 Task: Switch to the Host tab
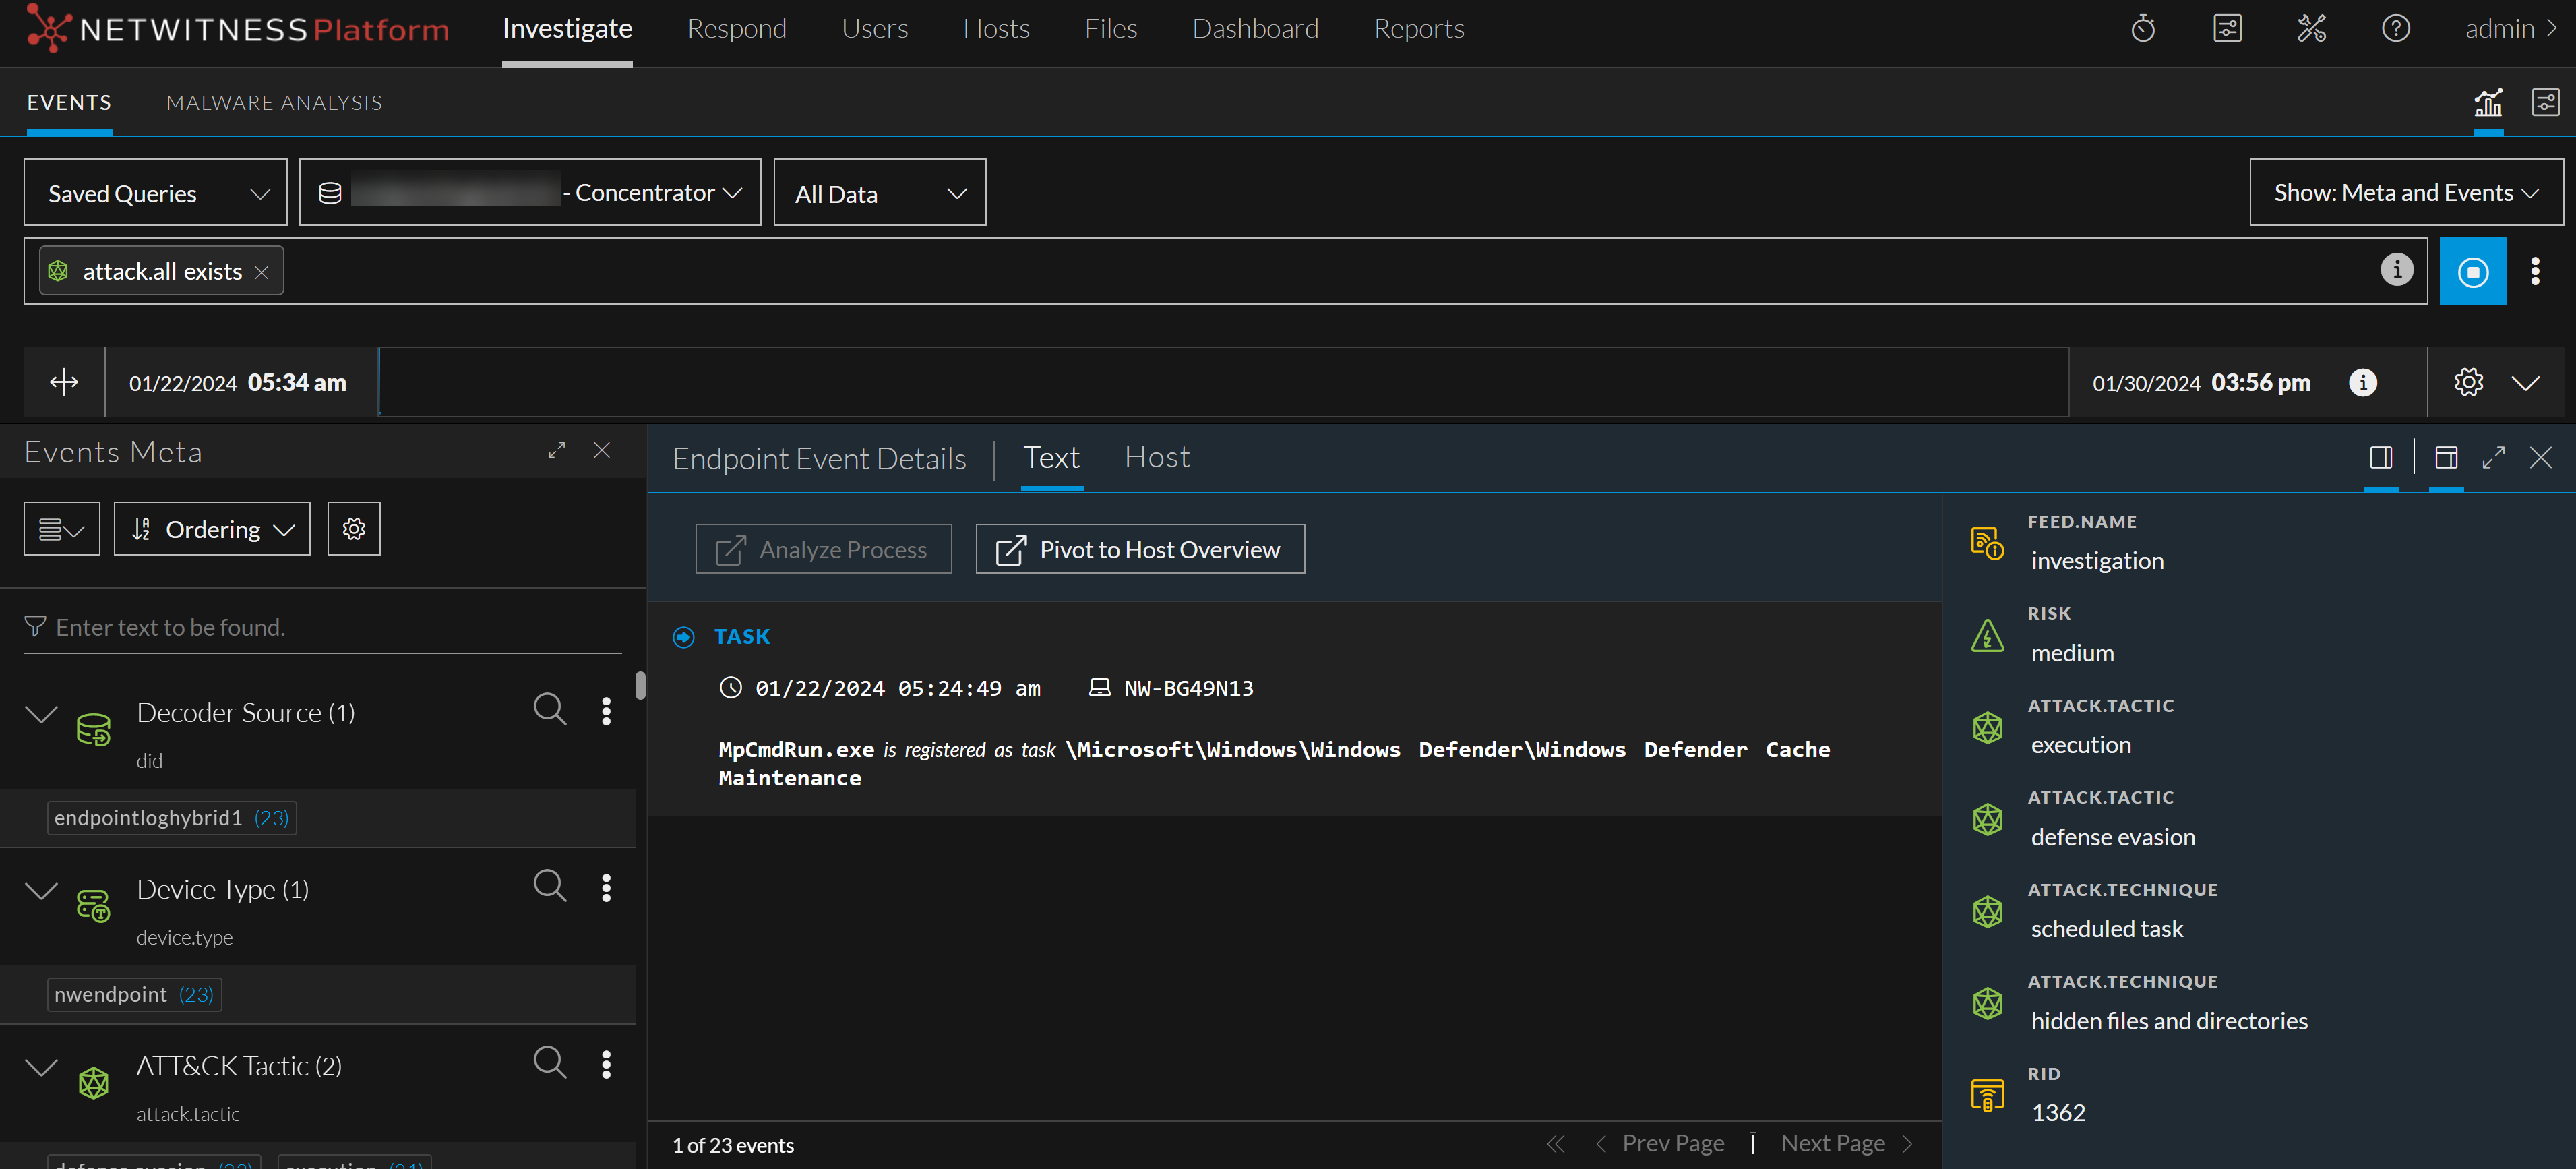click(x=1156, y=458)
